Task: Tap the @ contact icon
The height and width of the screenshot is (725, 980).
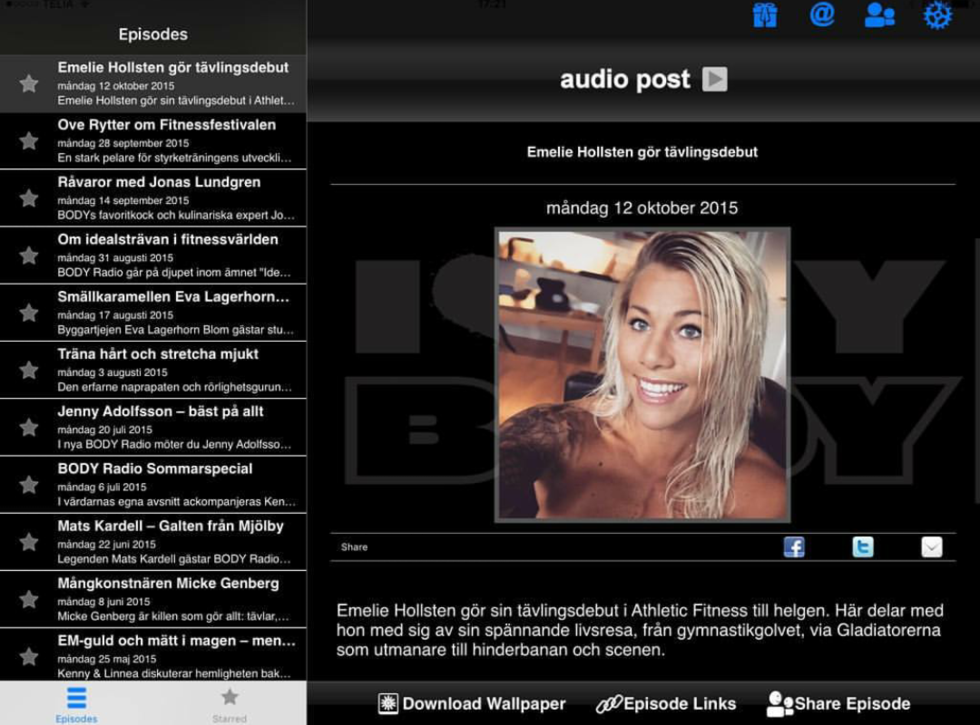Action: pos(822,16)
